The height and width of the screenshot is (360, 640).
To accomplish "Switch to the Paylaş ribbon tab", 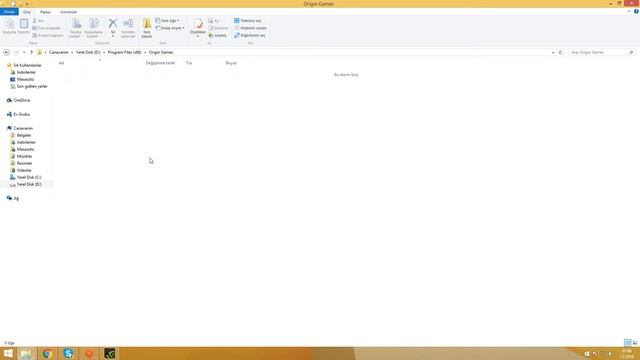I will click(x=45, y=12).
